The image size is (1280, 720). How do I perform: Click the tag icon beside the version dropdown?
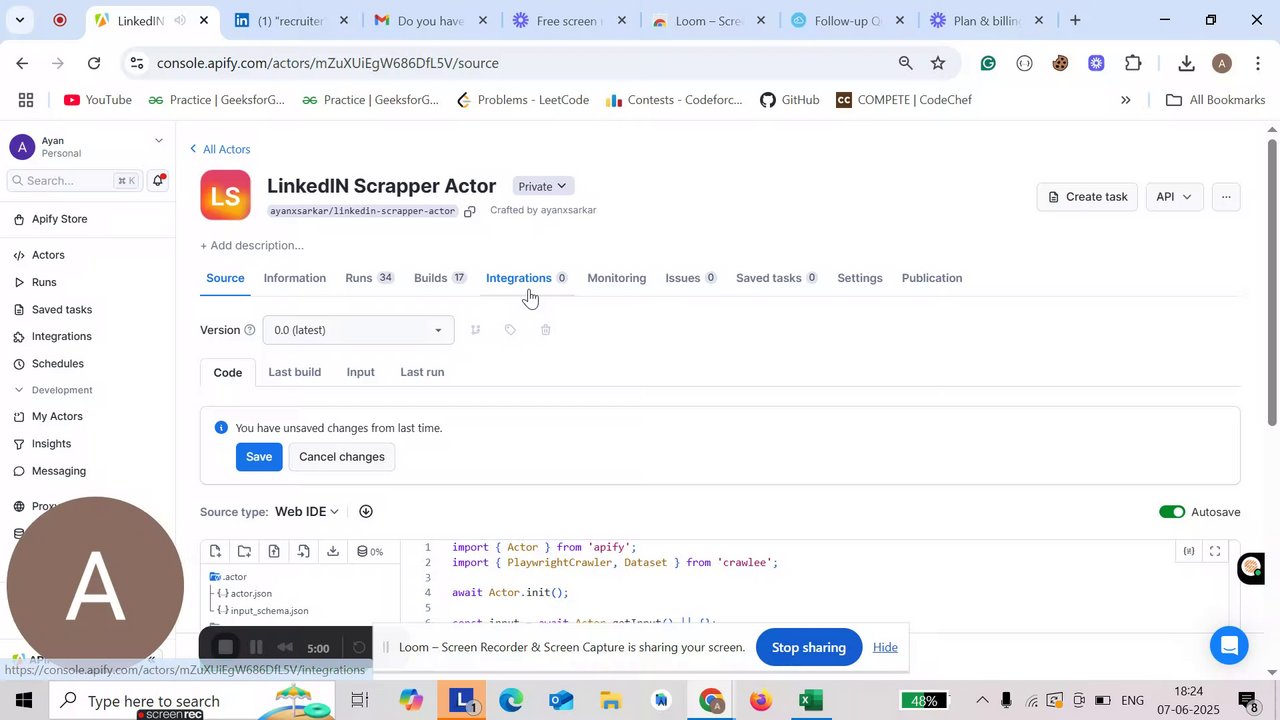[510, 330]
